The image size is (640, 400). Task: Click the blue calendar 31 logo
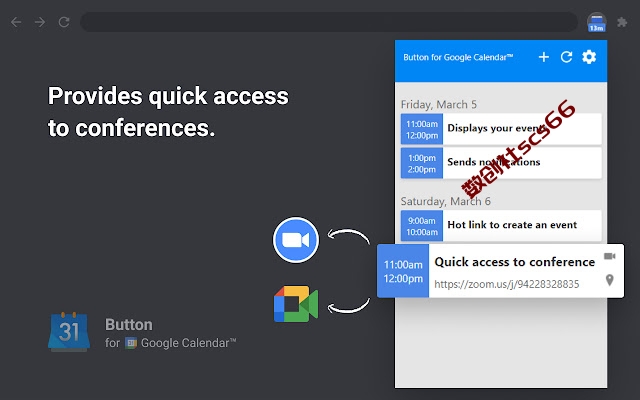click(69, 331)
